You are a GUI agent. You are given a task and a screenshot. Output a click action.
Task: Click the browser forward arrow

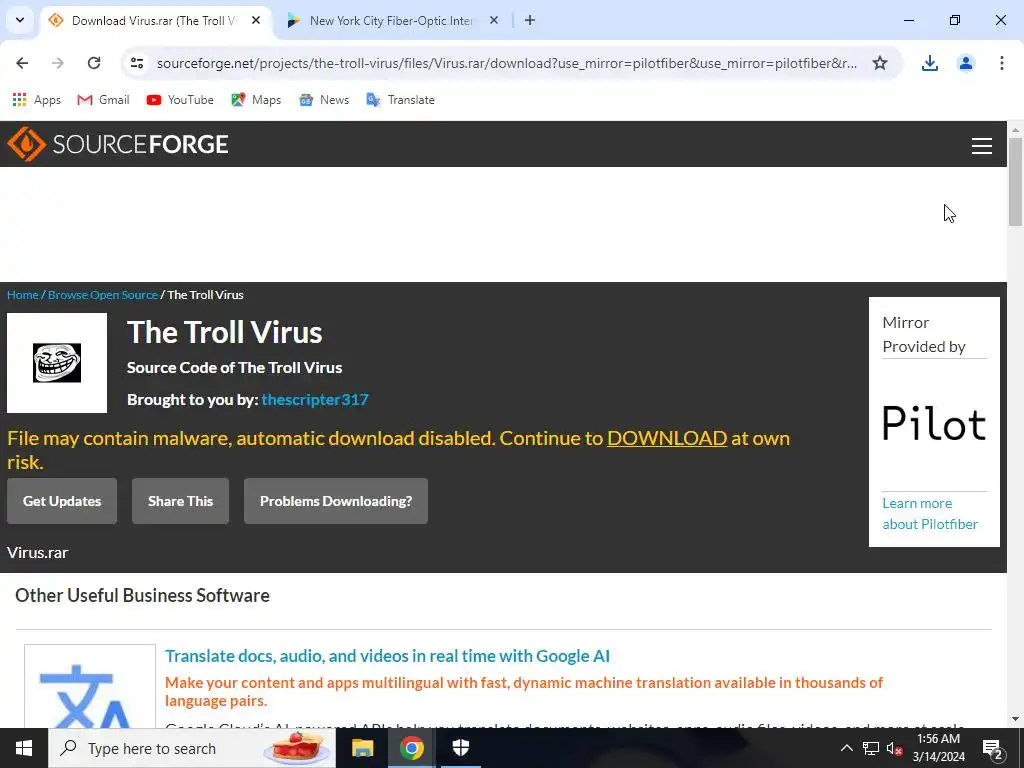pos(58,63)
